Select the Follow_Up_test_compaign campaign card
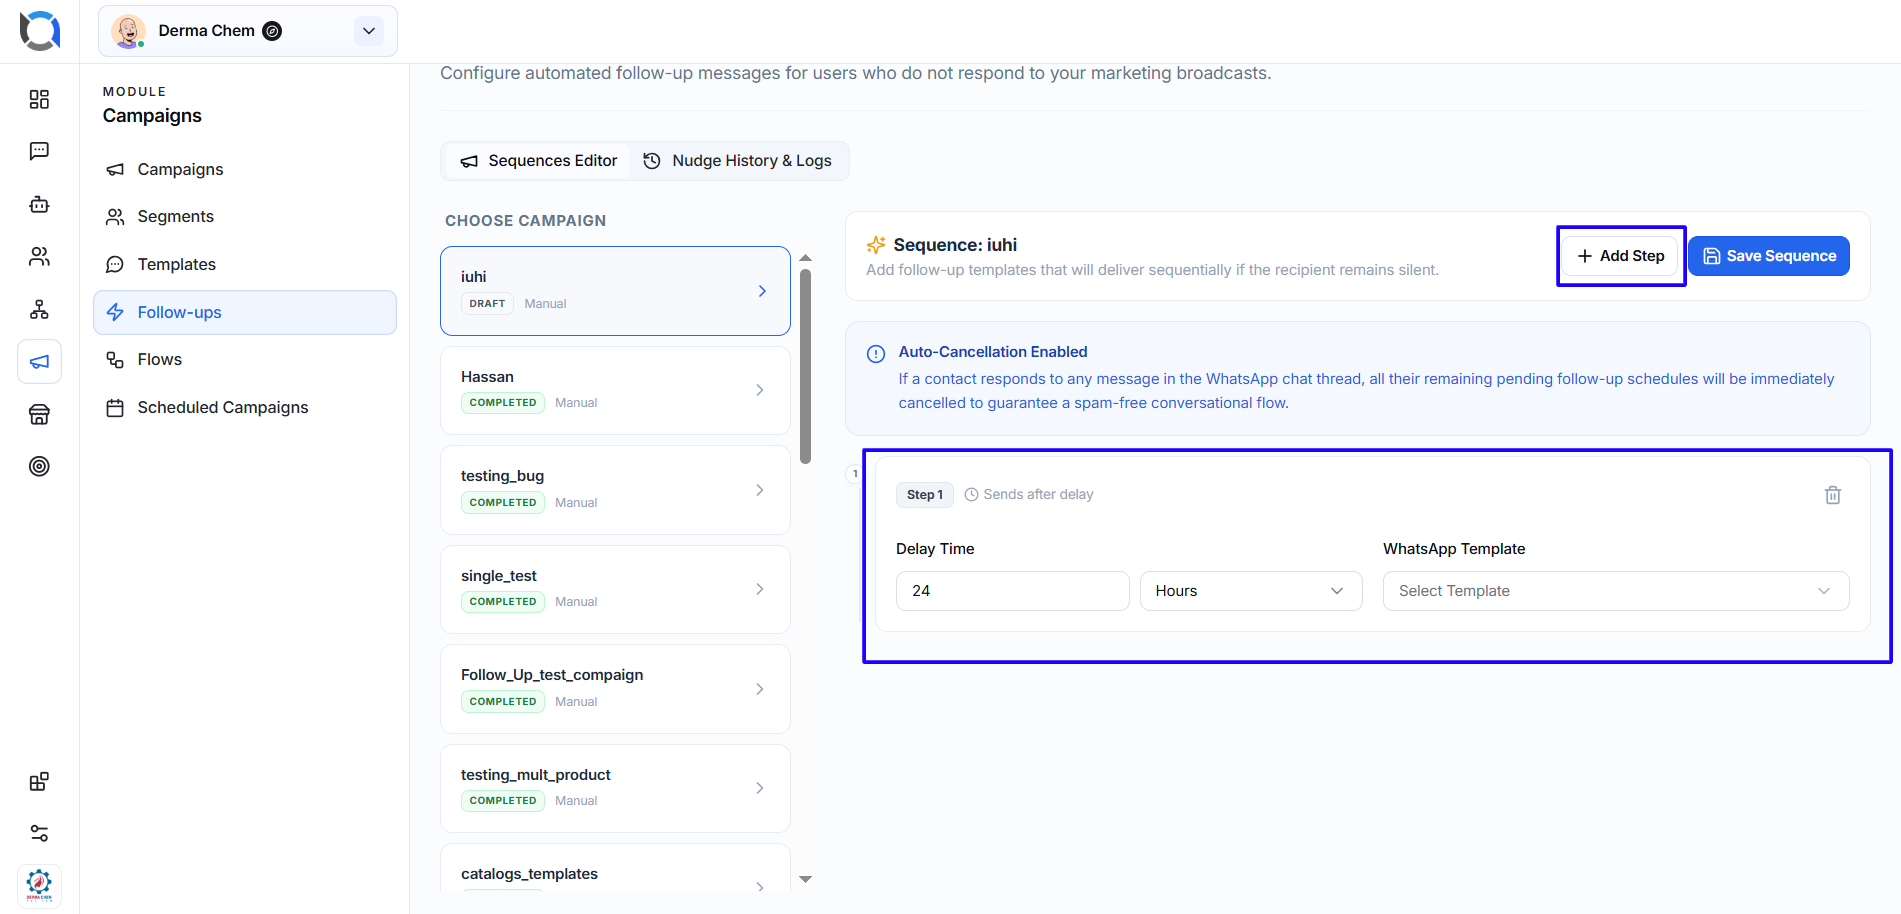This screenshot has height=914, width=1901. coord(615,688)
